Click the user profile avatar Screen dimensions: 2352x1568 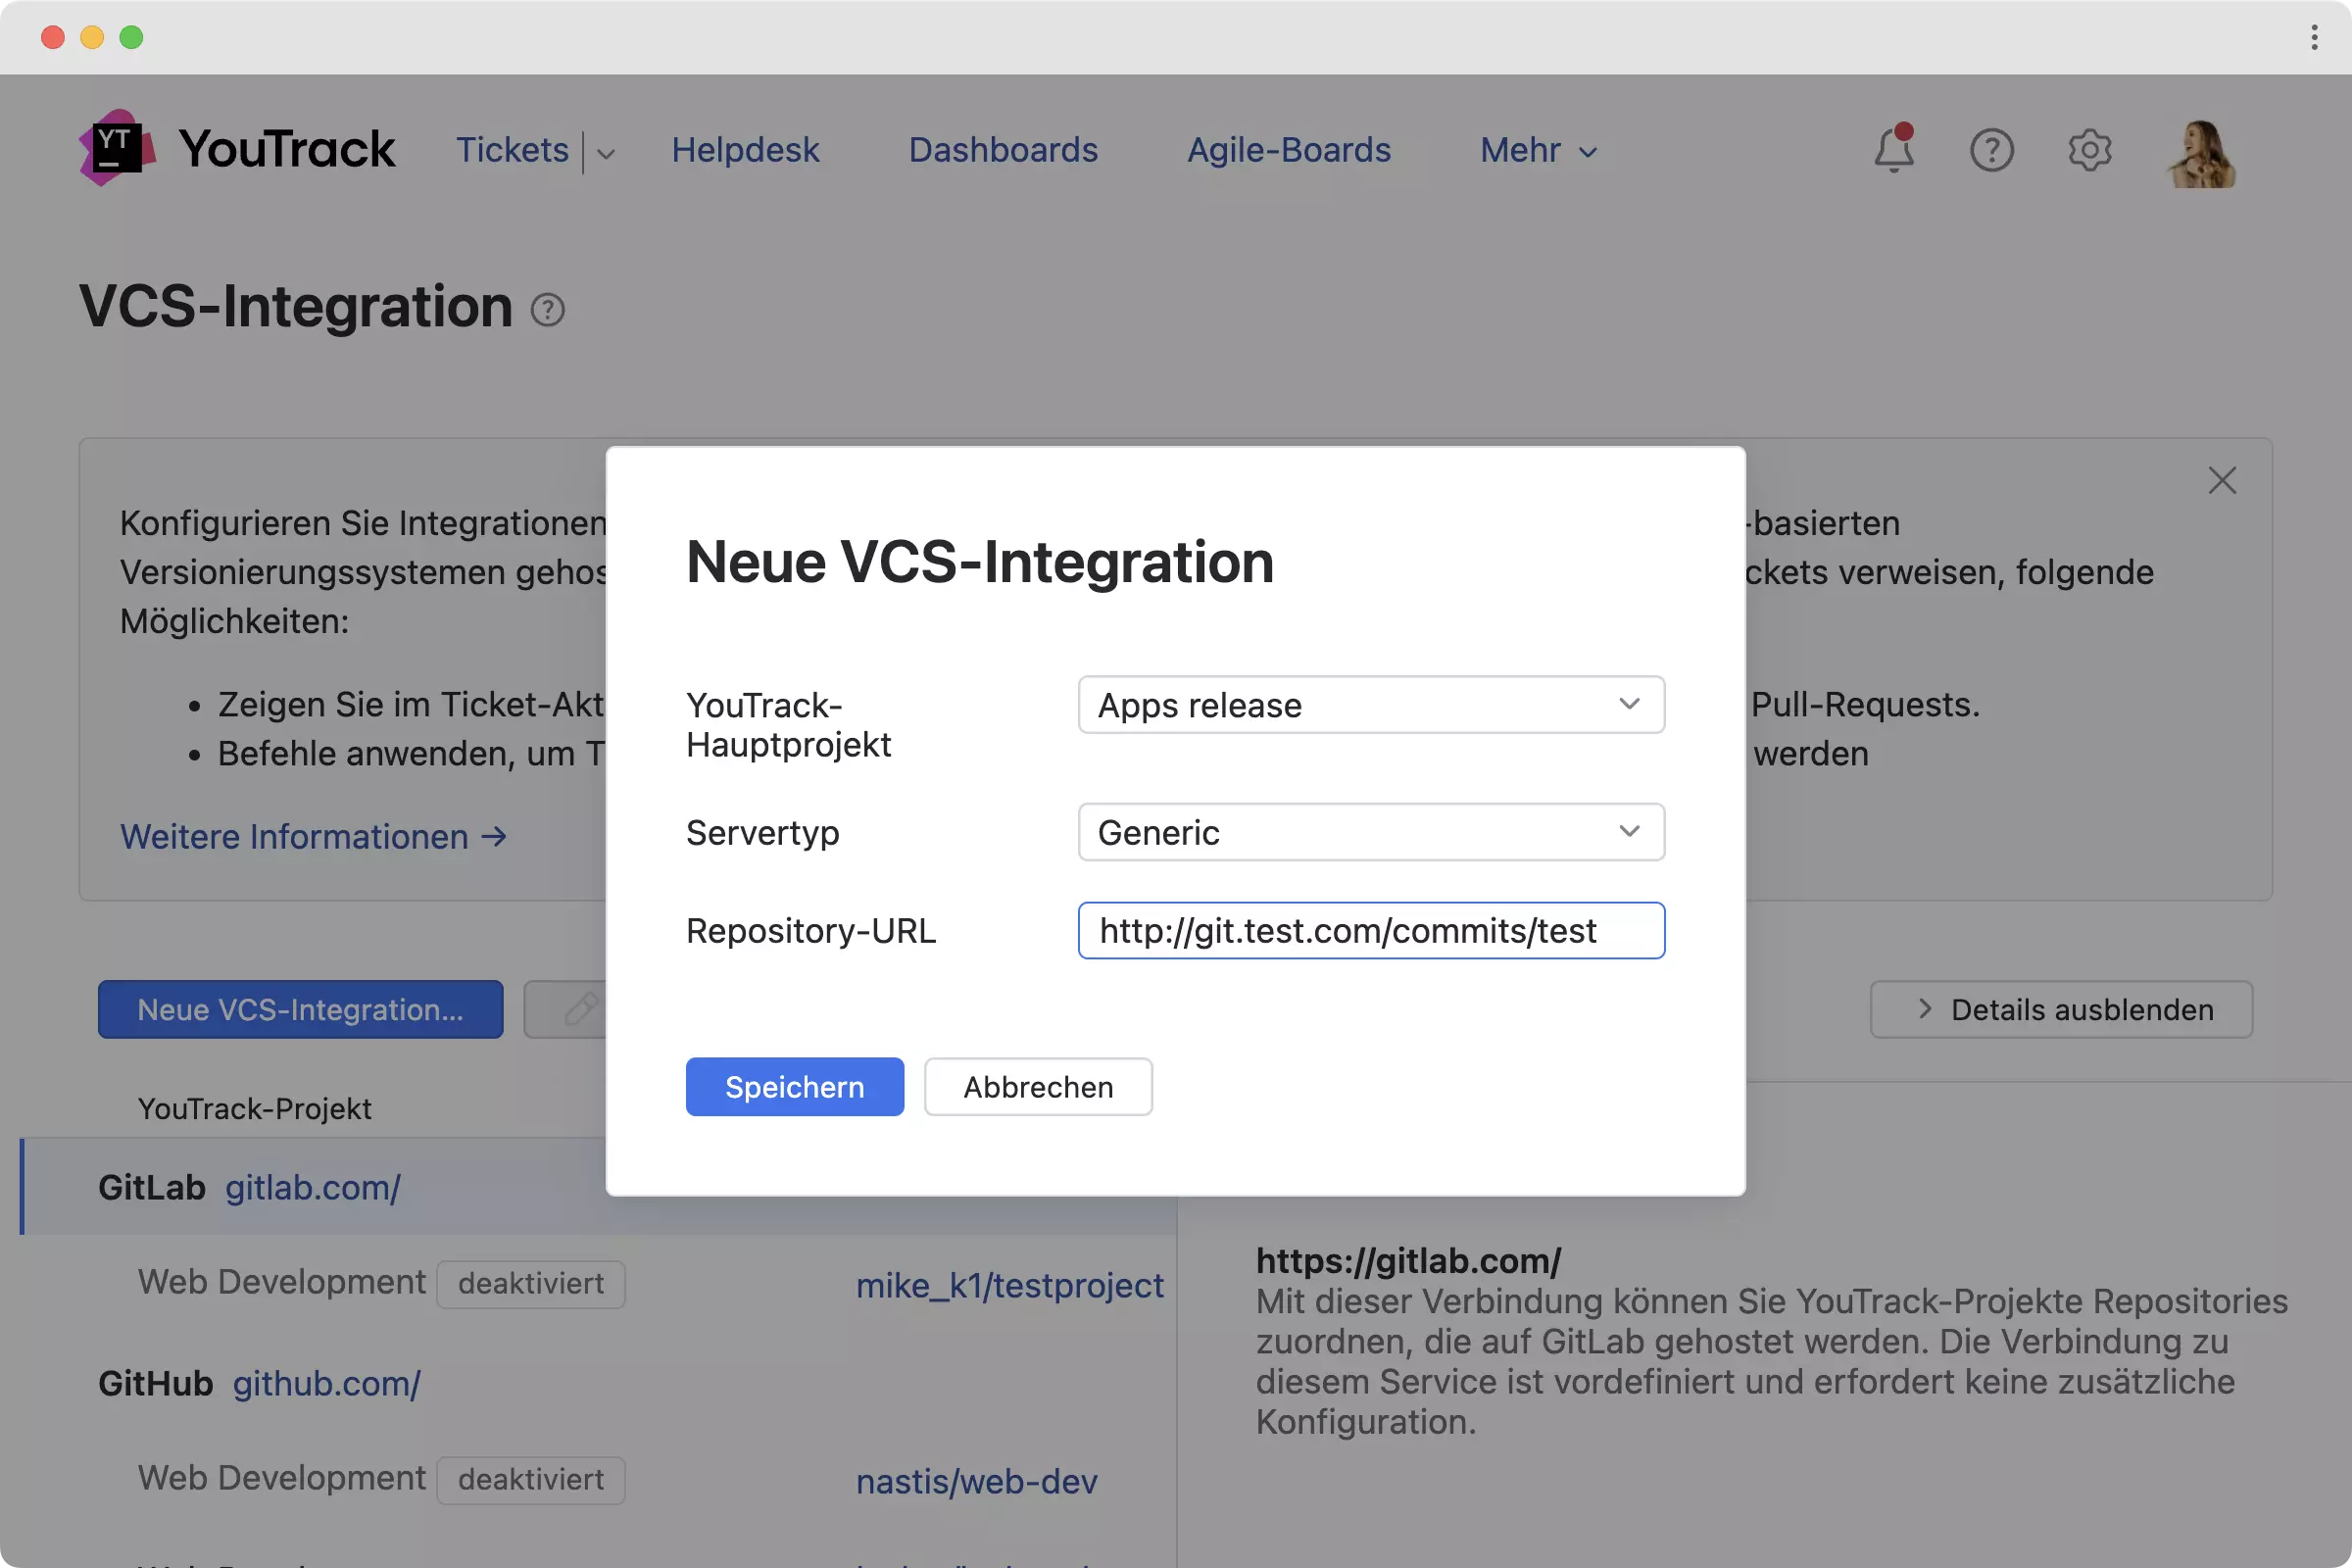click(2201, 152)
